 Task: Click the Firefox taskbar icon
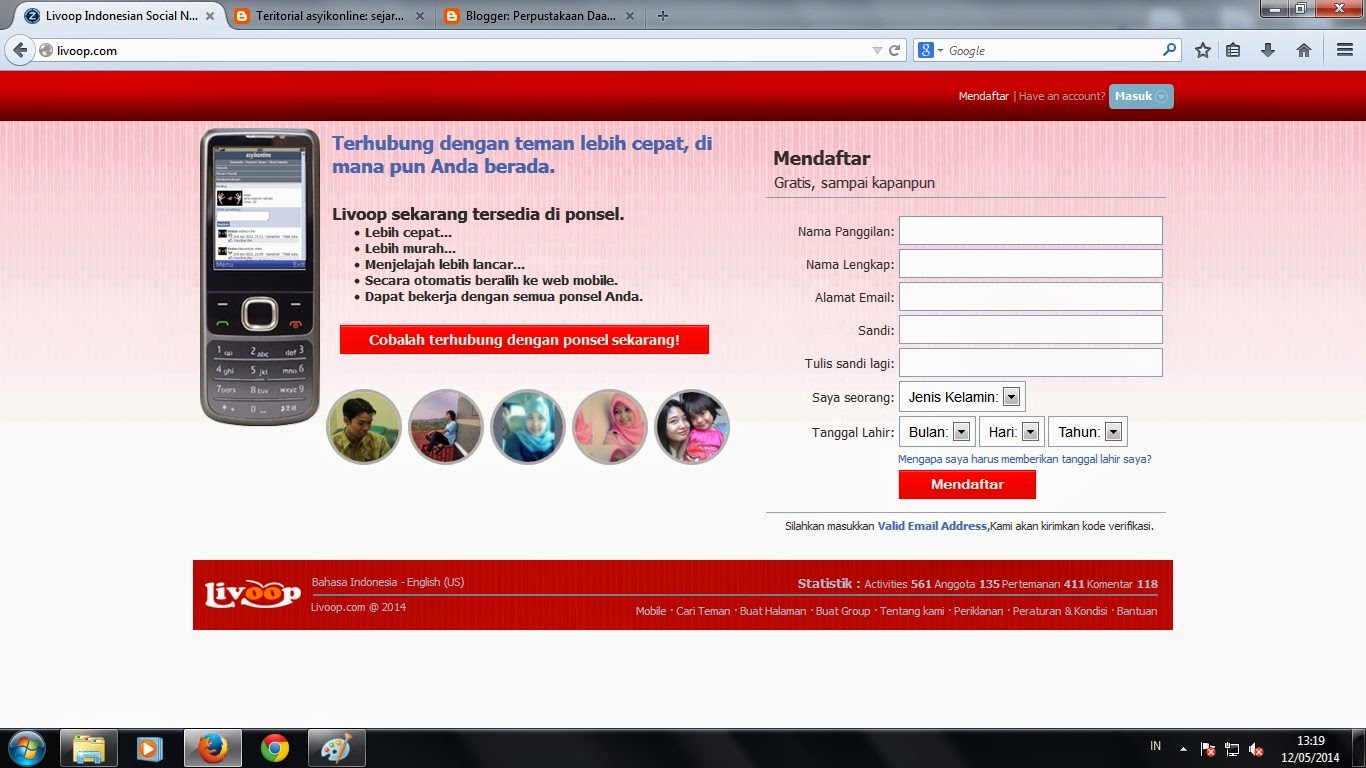pyautogui.click(x=212, y=748)
